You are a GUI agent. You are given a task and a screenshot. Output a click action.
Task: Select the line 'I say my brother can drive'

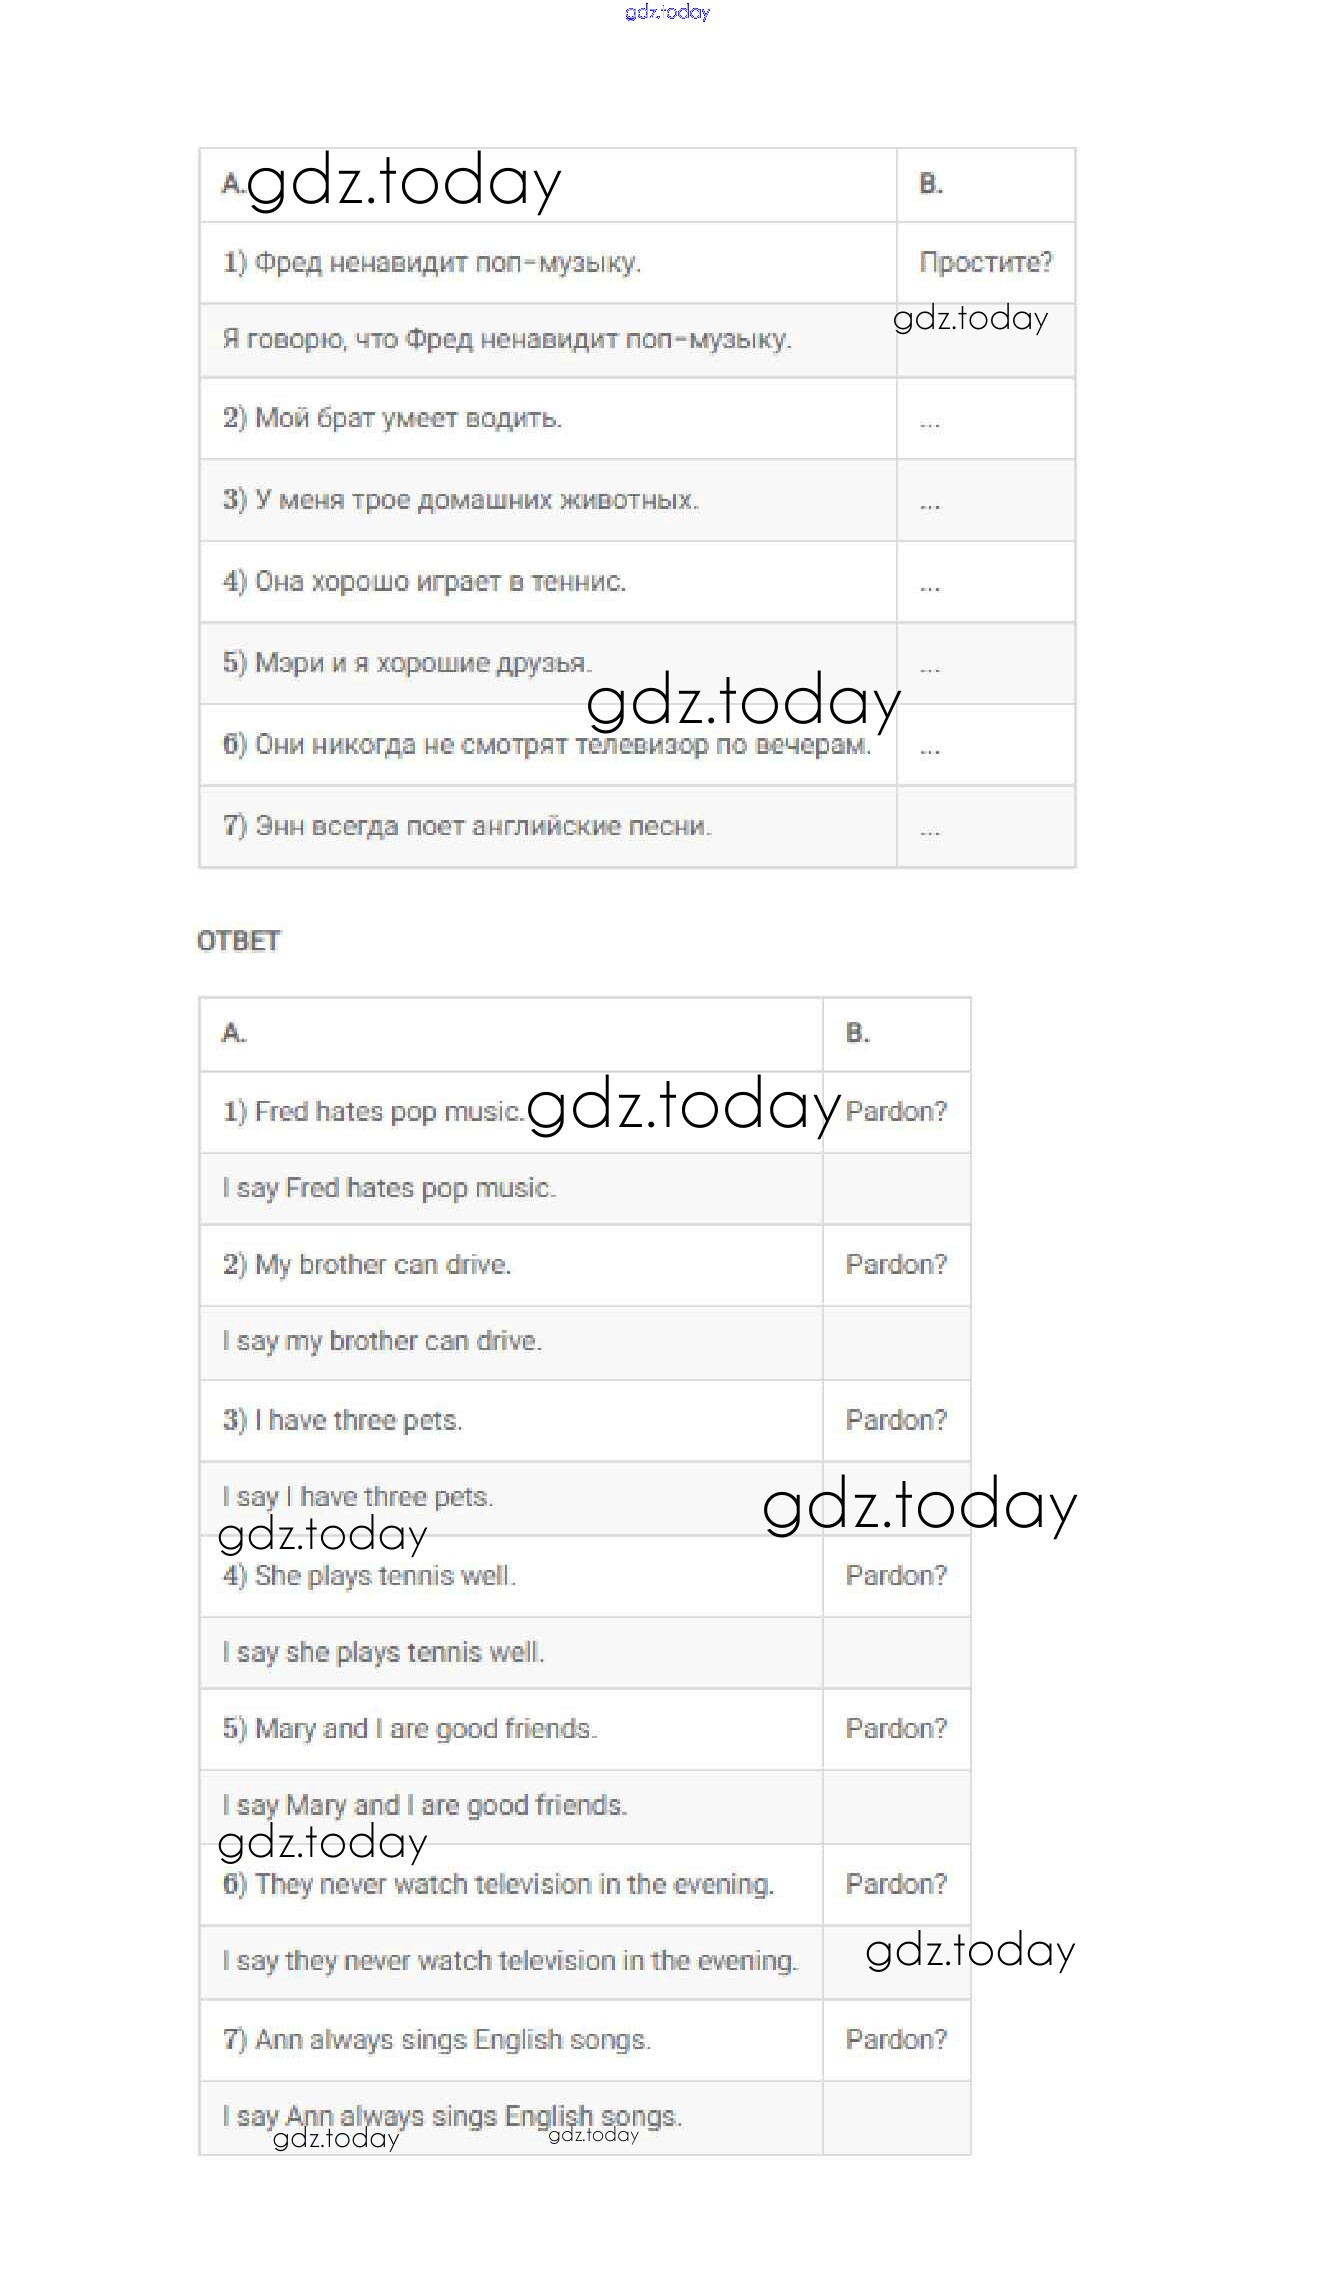click(x=382, y=1341)
